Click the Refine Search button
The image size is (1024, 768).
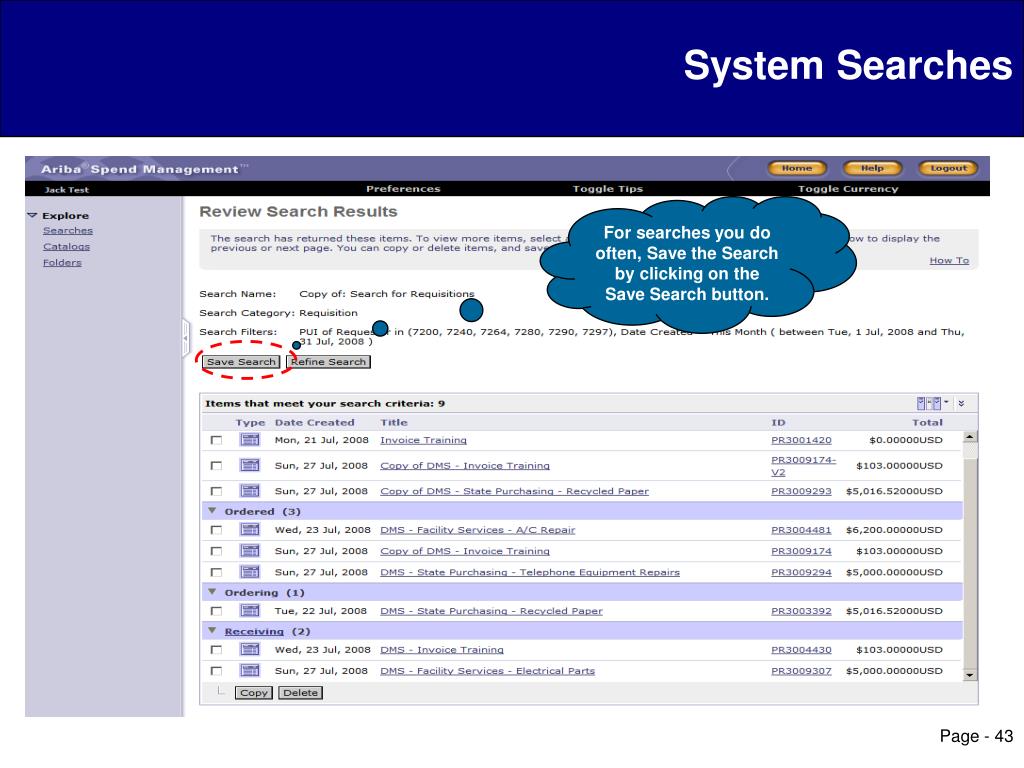click(328, 362)
